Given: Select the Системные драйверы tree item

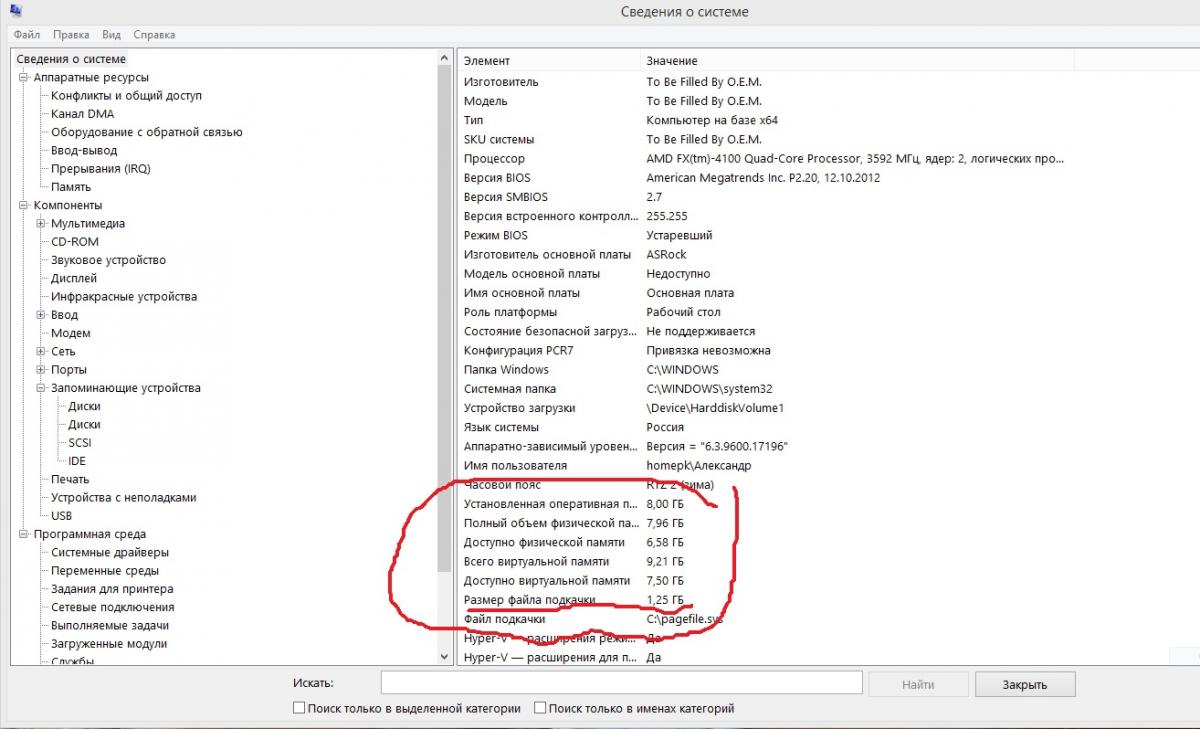Looking at the screenshot, I should (x=110, y=553).
